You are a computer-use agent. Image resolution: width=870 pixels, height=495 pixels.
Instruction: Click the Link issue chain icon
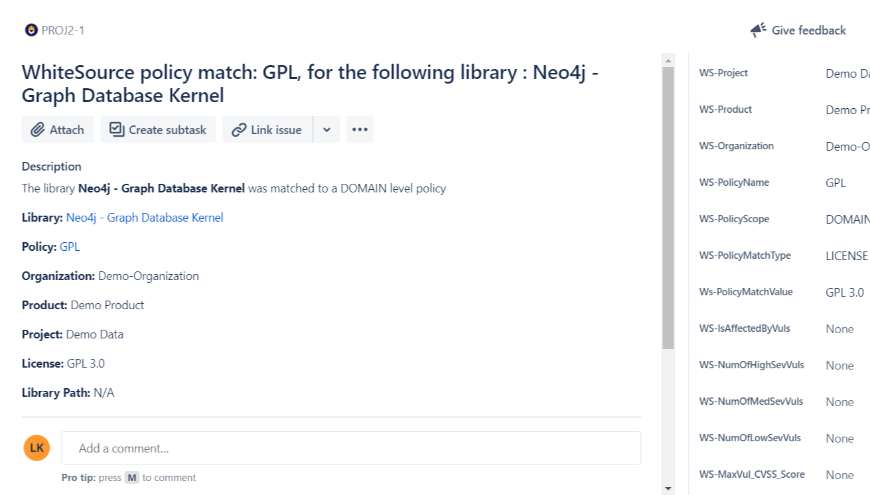(239, 130)
